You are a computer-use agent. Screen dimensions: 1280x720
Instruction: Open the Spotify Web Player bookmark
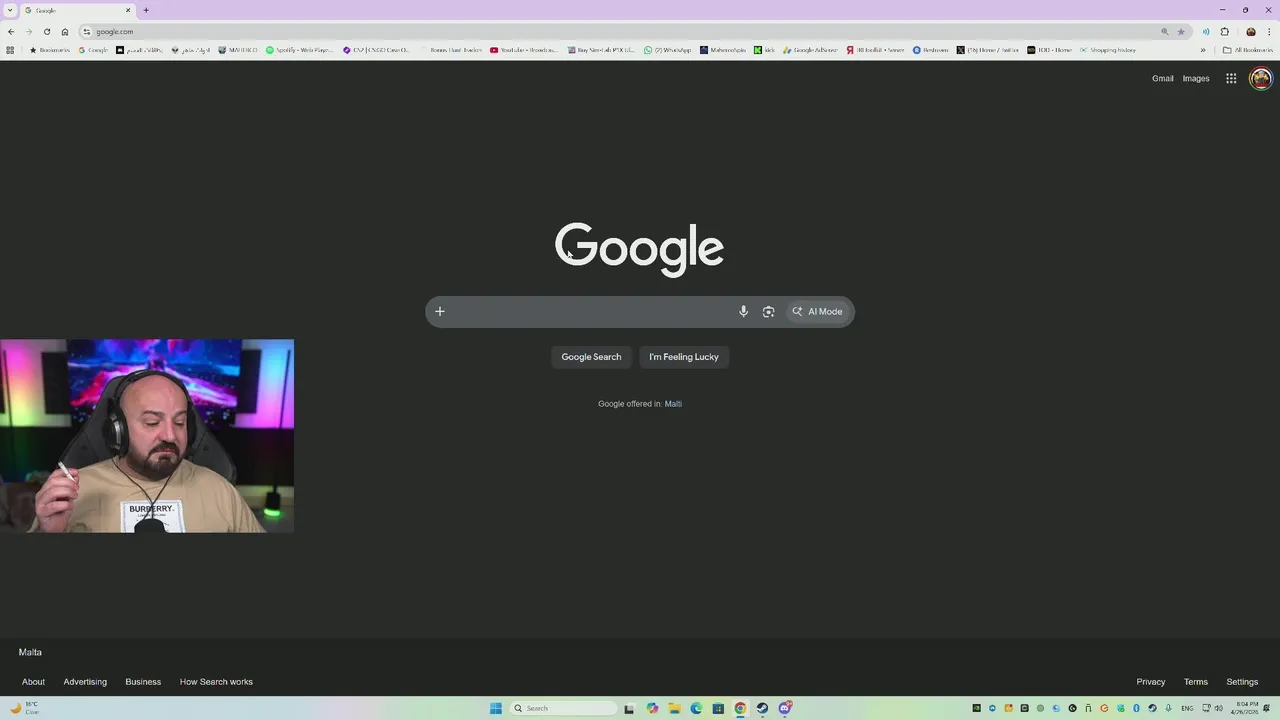click(x=299, y=50)
